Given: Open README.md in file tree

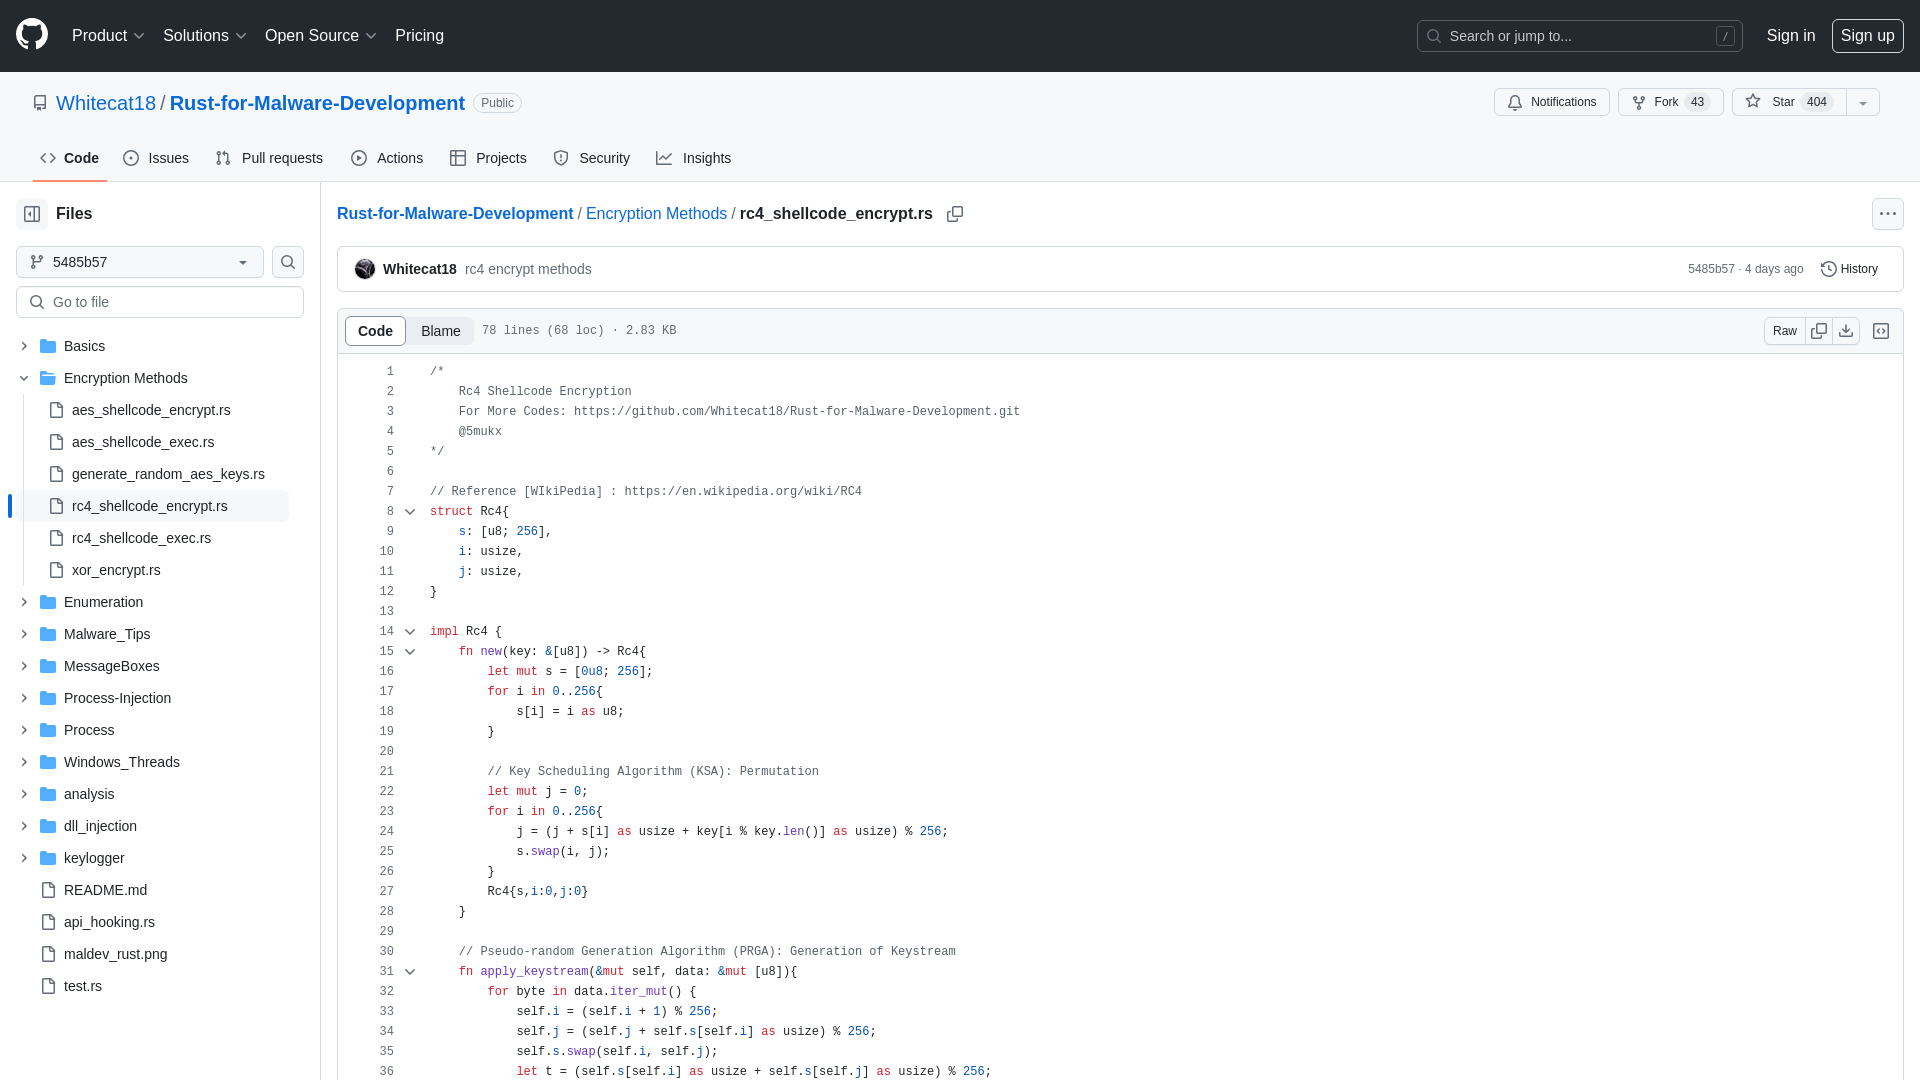Looking at the screenshot, I should click(105, 890).
